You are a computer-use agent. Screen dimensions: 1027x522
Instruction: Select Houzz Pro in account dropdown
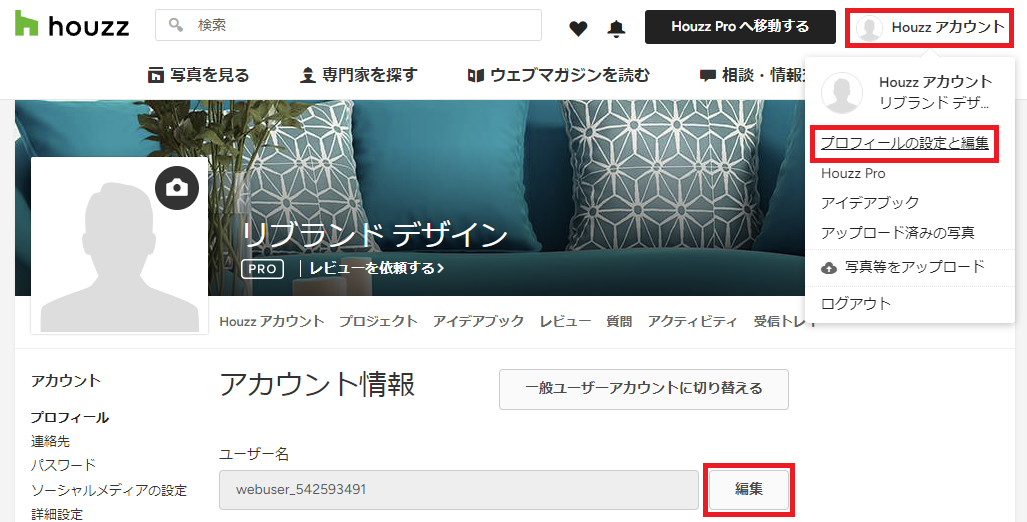(x=853, y=174)
